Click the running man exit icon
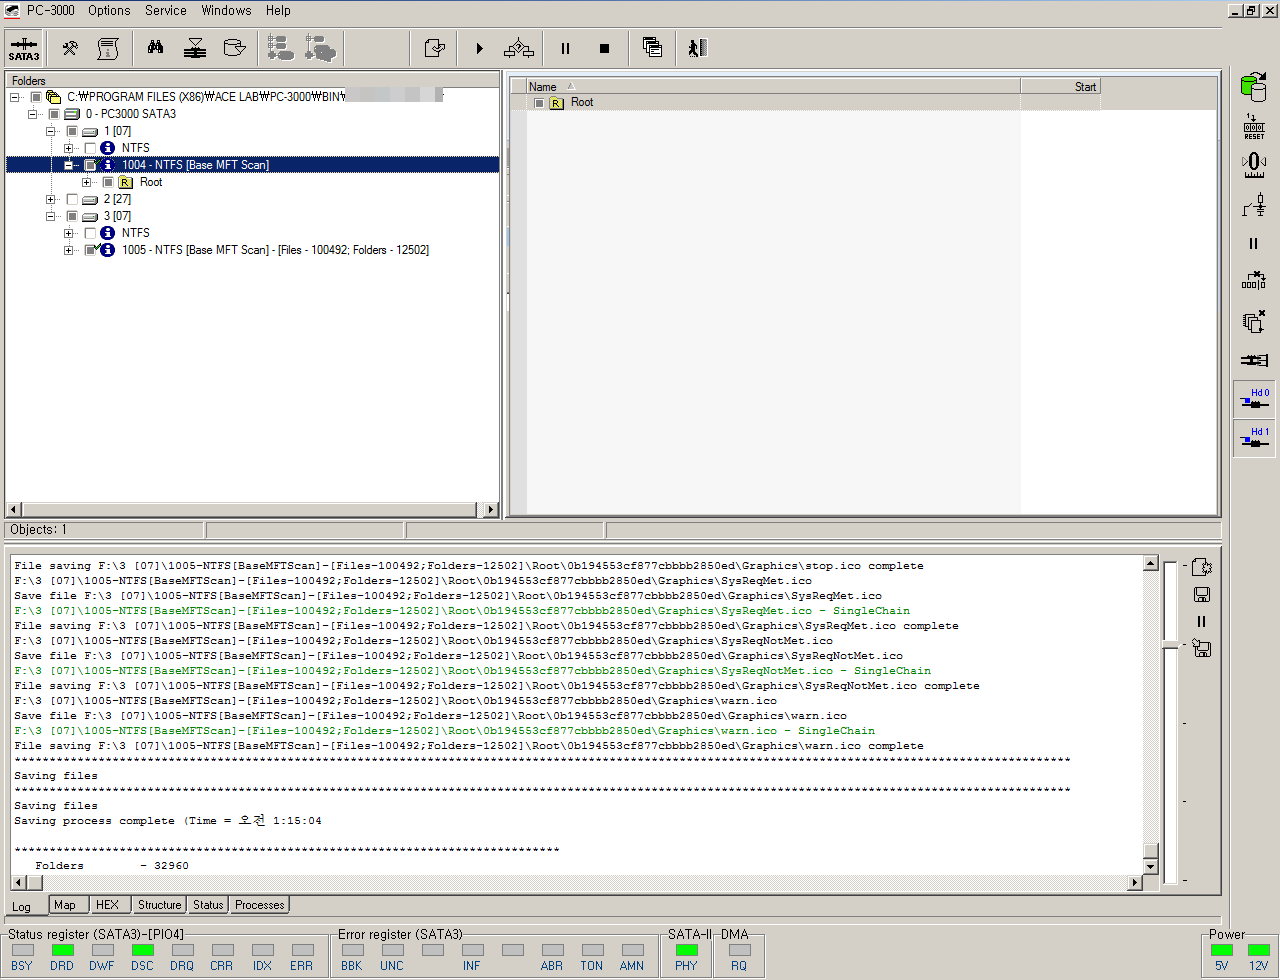Viewport: 1280px width, 980px height. point(697,48)
